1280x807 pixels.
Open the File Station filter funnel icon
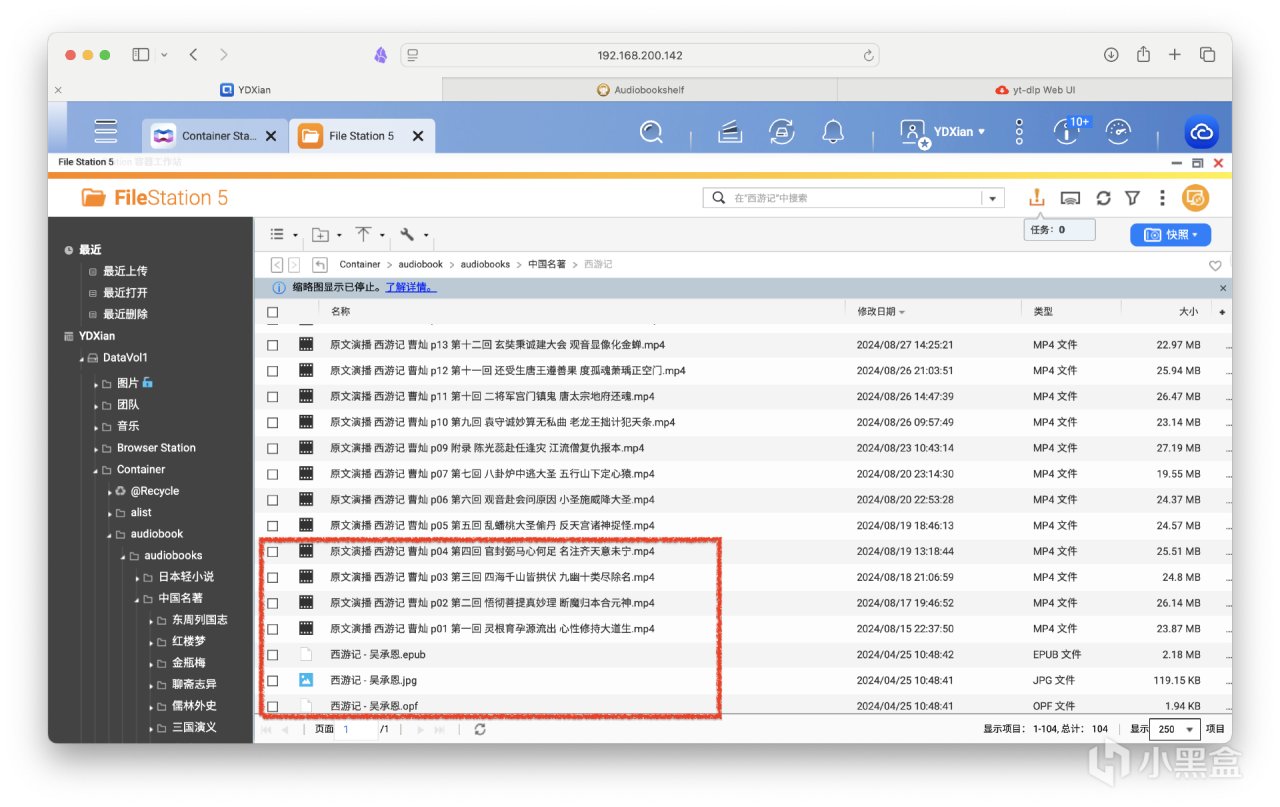click(1132, 198)
